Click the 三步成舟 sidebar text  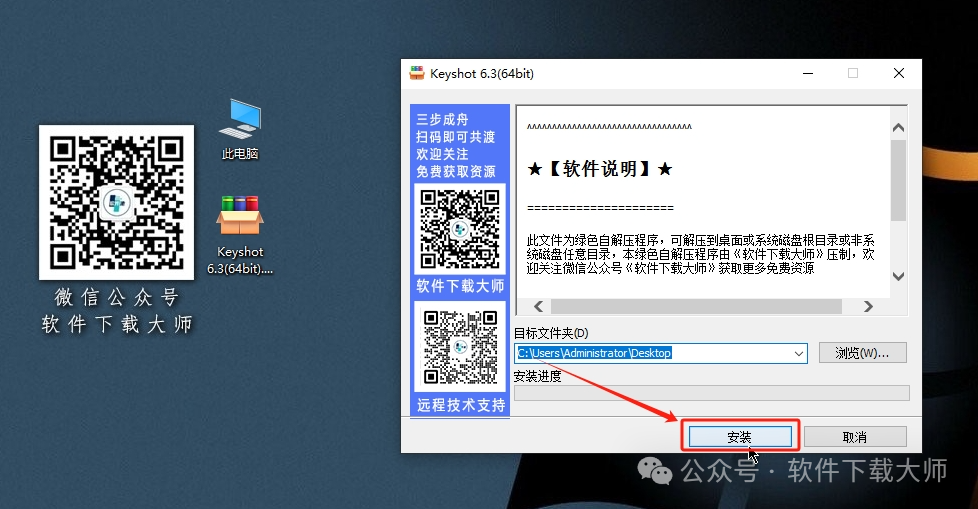pos(442,119)
